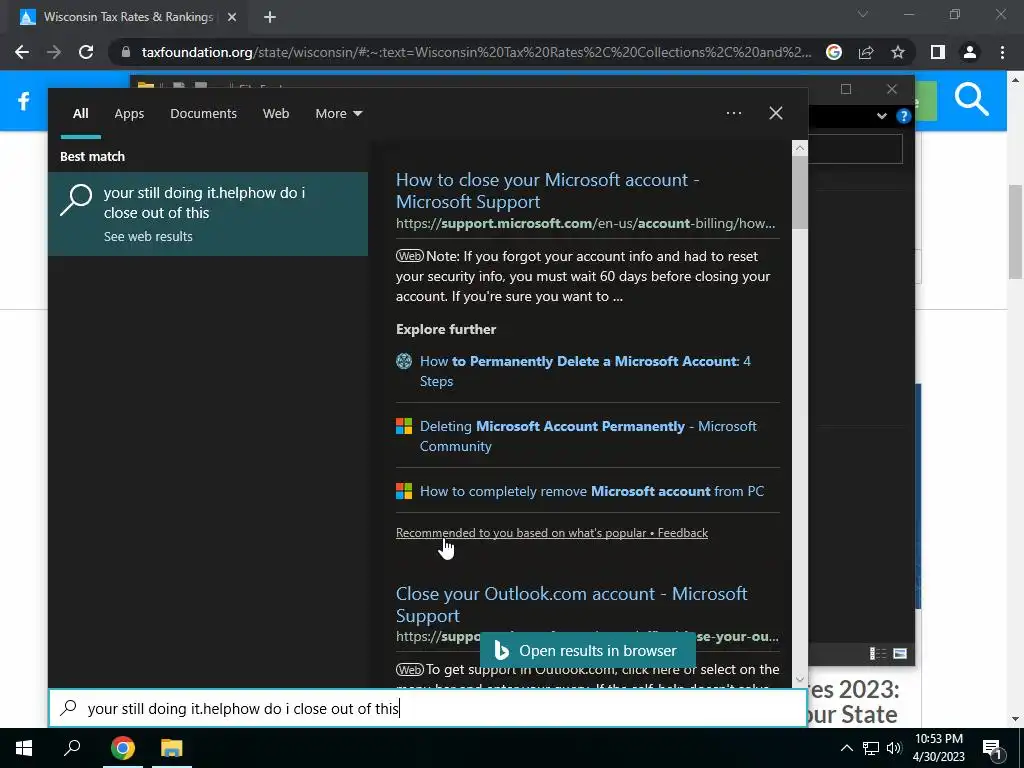Open File Explorer from the taskbar

(172, 748)
